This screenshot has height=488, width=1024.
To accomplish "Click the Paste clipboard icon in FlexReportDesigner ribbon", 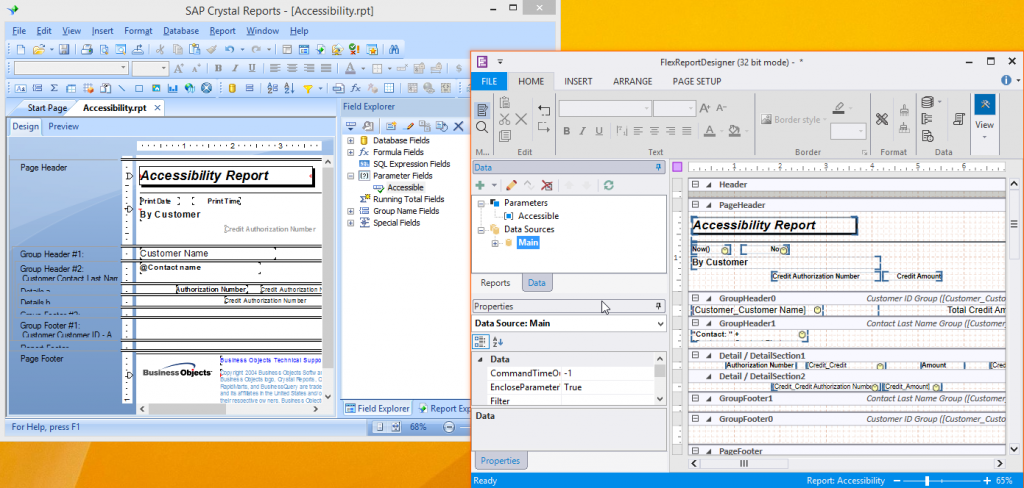I will click(x=504, y=103).
